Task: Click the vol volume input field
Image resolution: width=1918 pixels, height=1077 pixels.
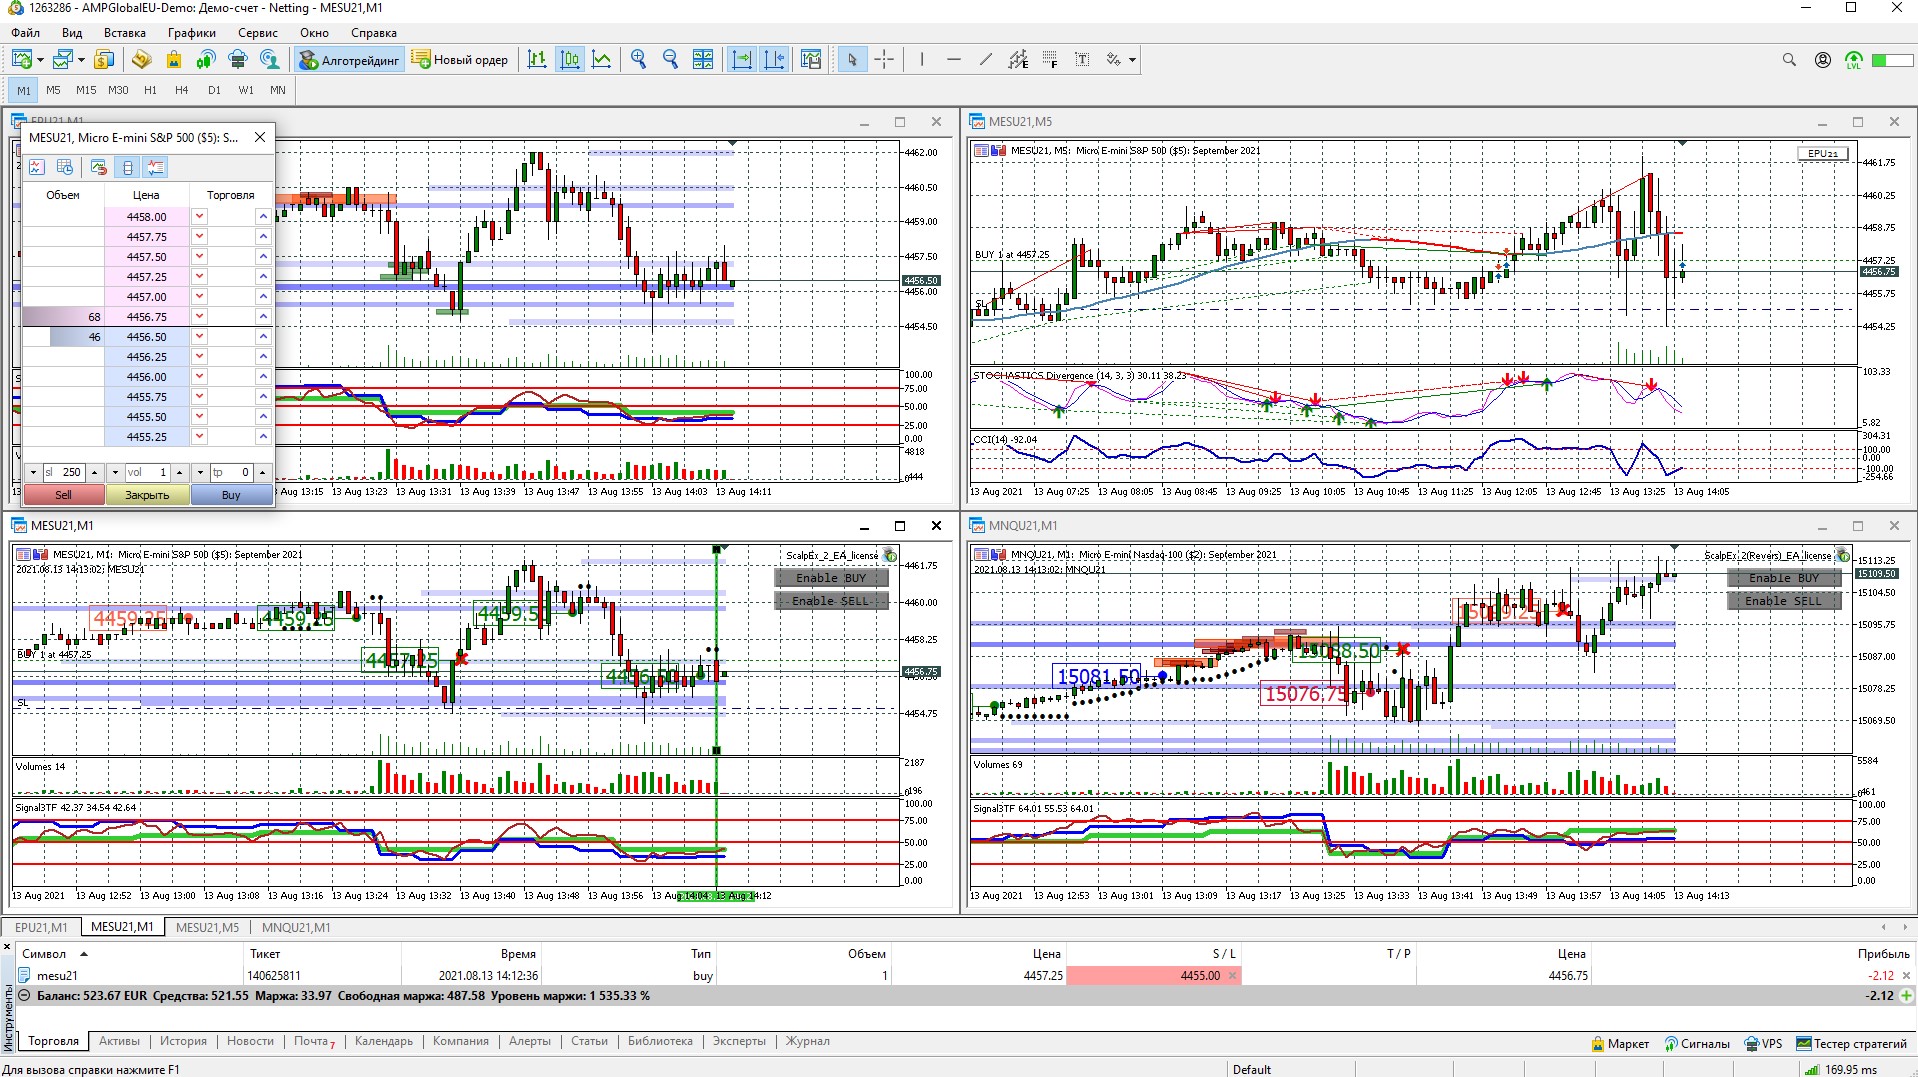Action: (146, 472)
